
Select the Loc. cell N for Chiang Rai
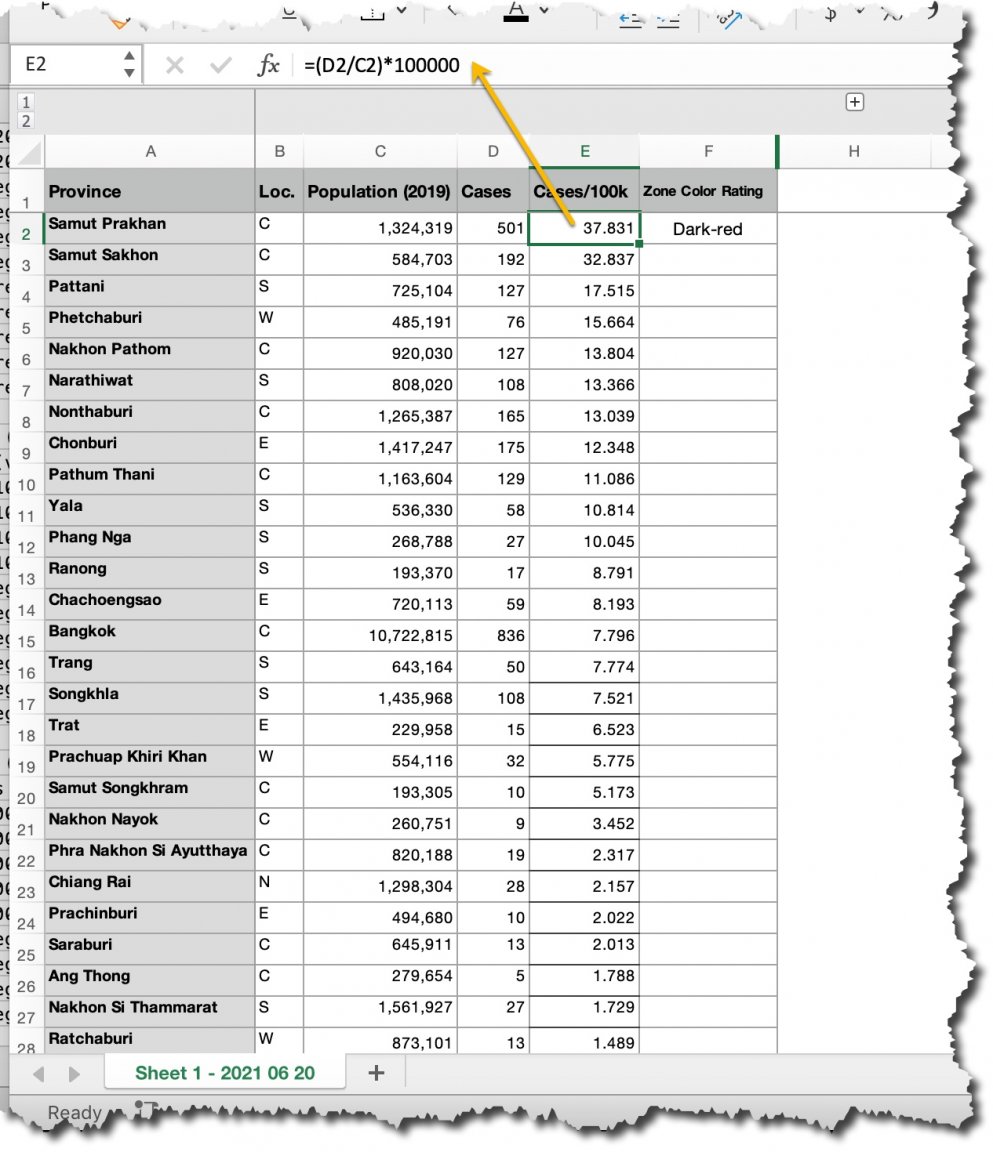(279, 886)
